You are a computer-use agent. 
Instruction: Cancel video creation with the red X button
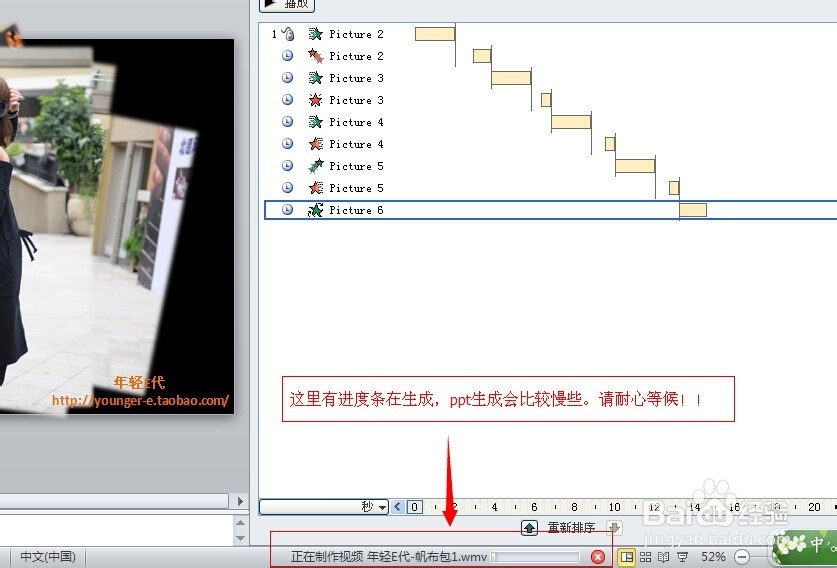598,557
